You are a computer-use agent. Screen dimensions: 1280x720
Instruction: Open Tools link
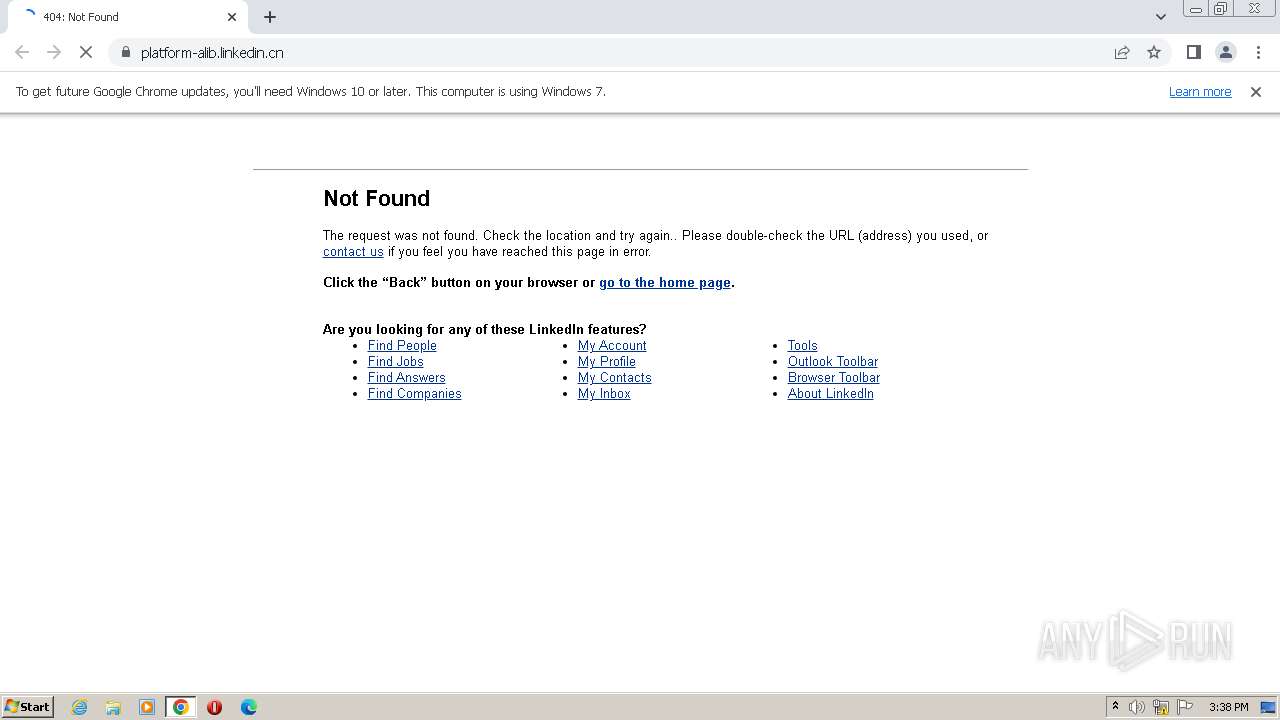(x=802, y=346)
